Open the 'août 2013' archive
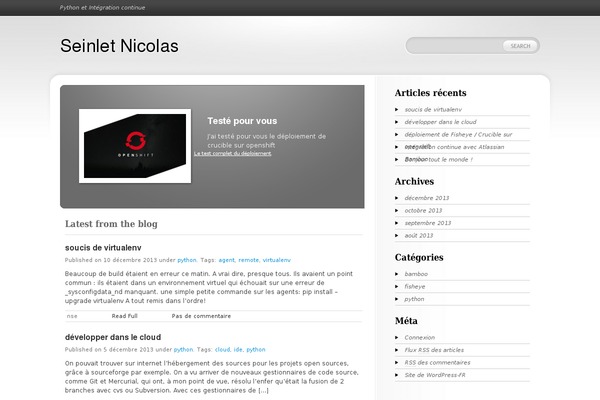600x400 pixels. click(419, 236)
